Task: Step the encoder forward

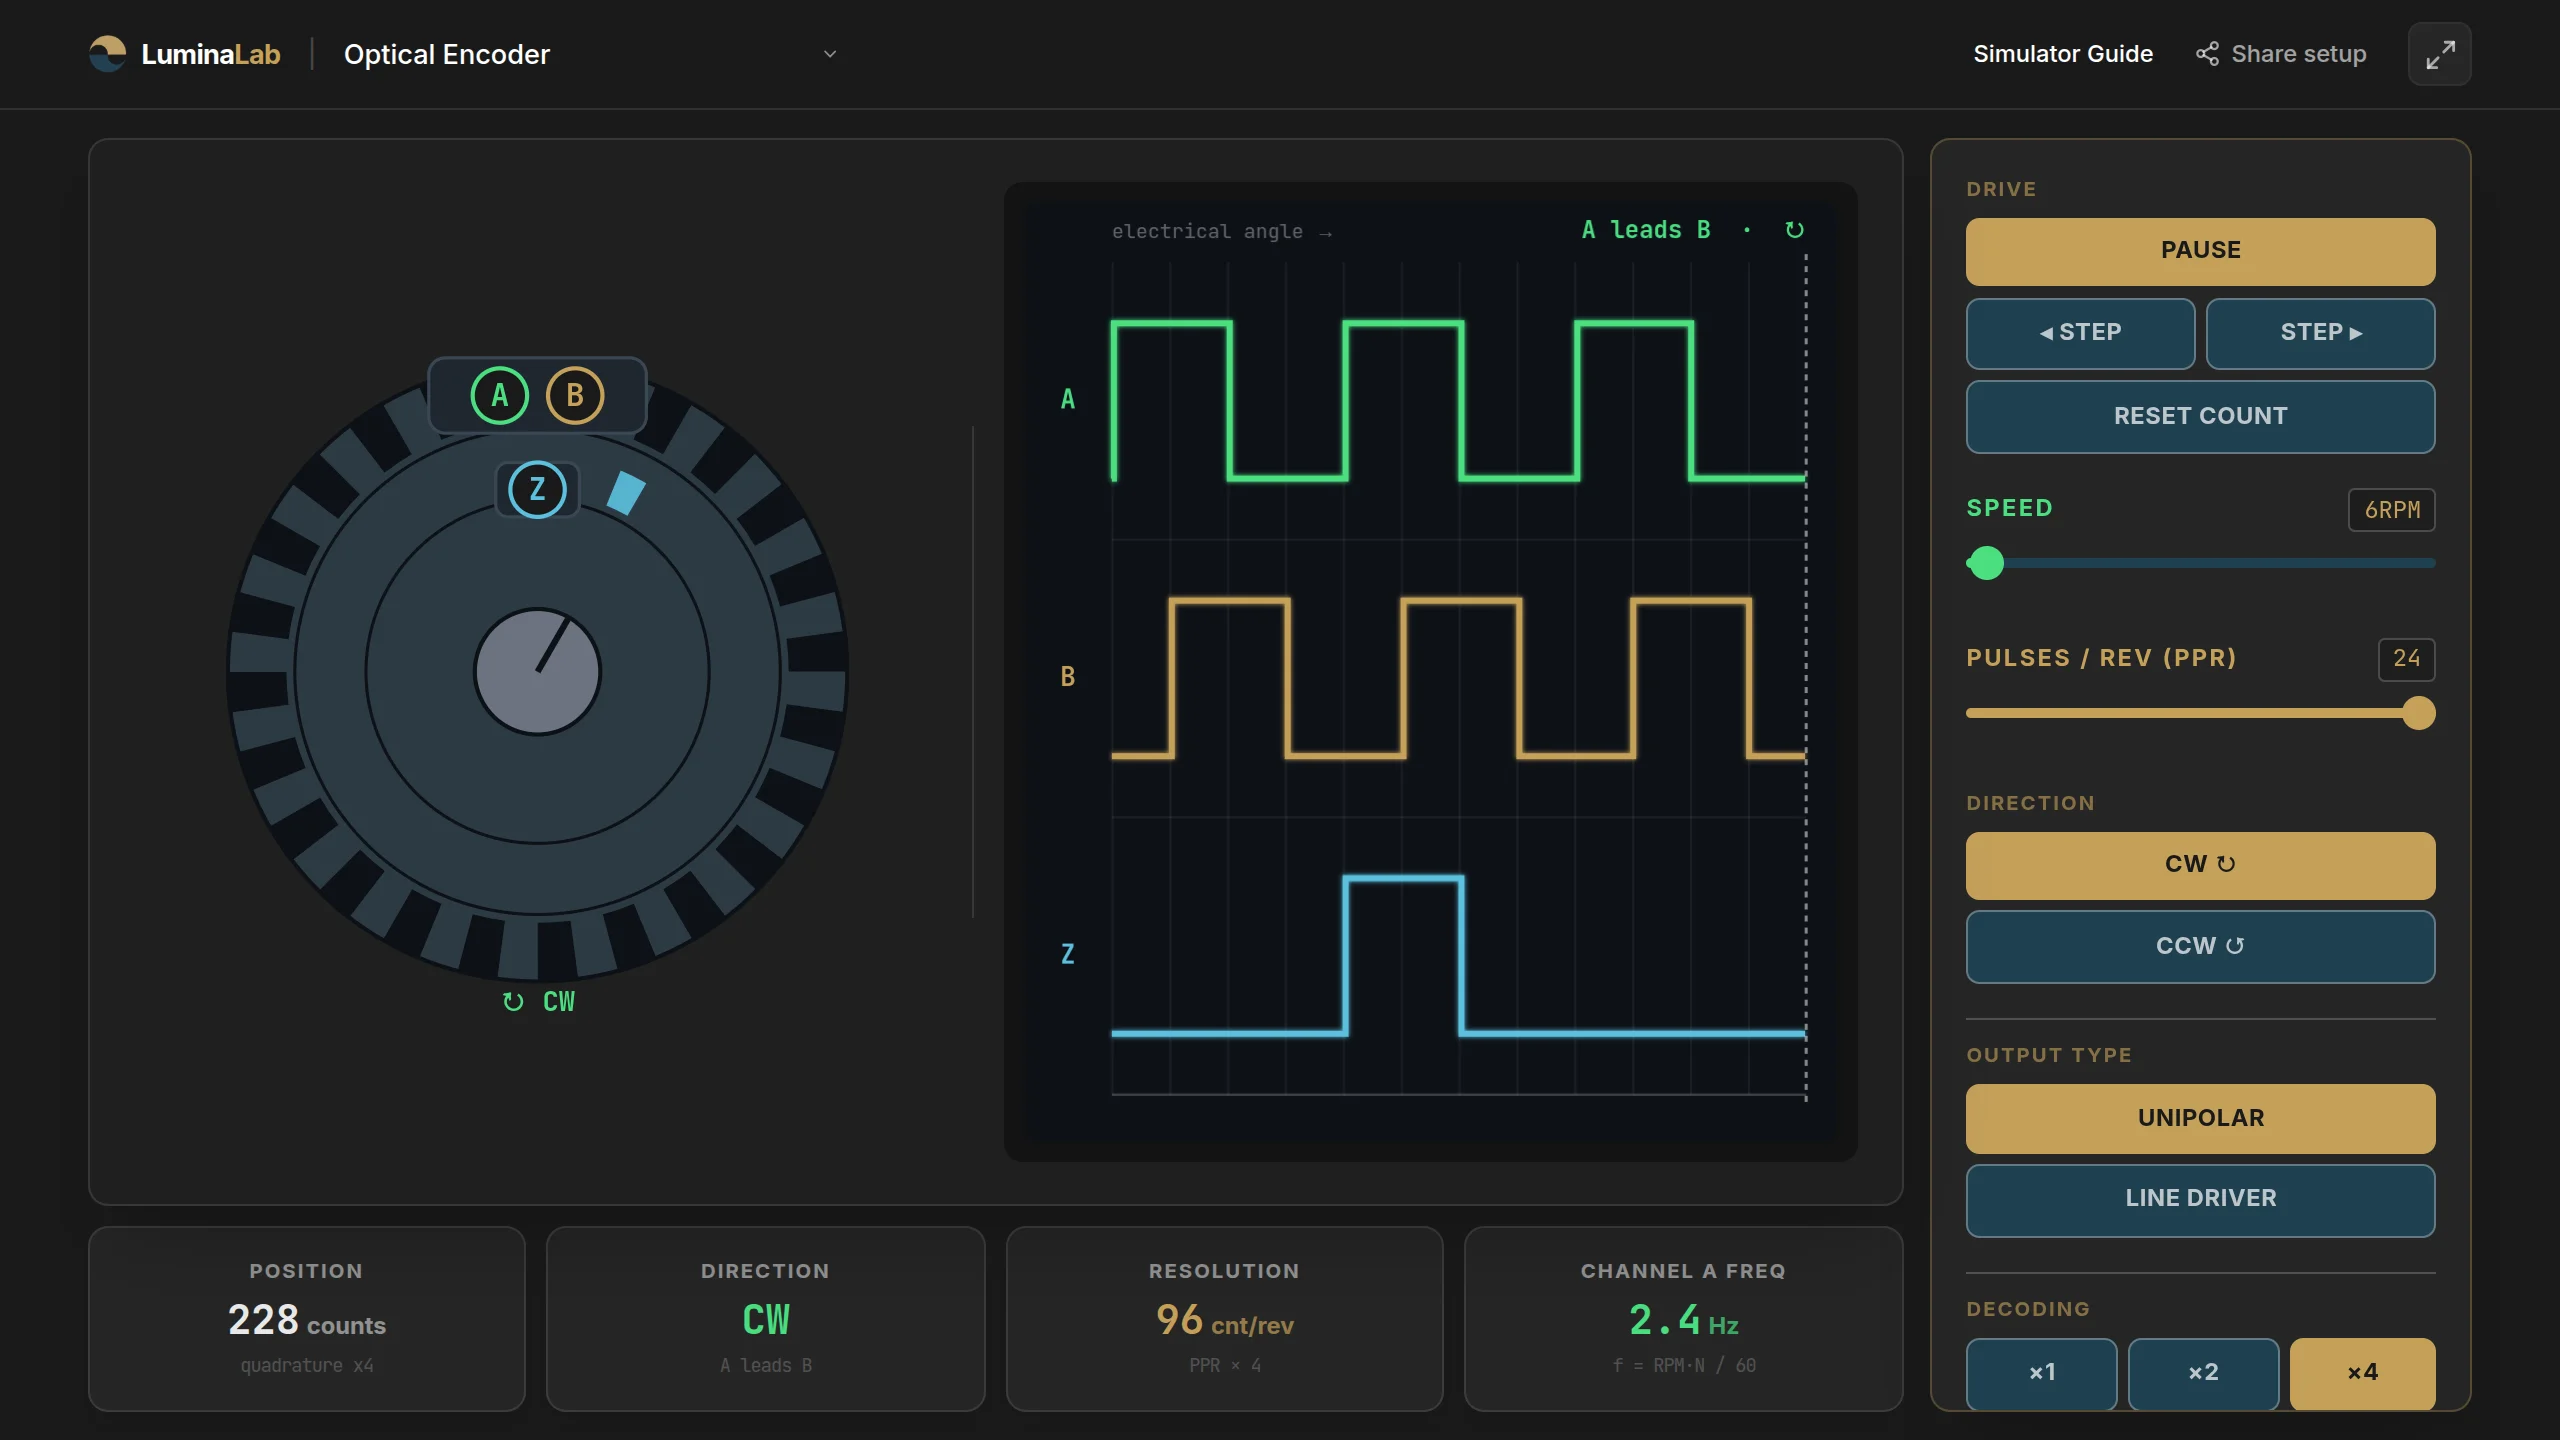Action: click(x=2320, y=333)
